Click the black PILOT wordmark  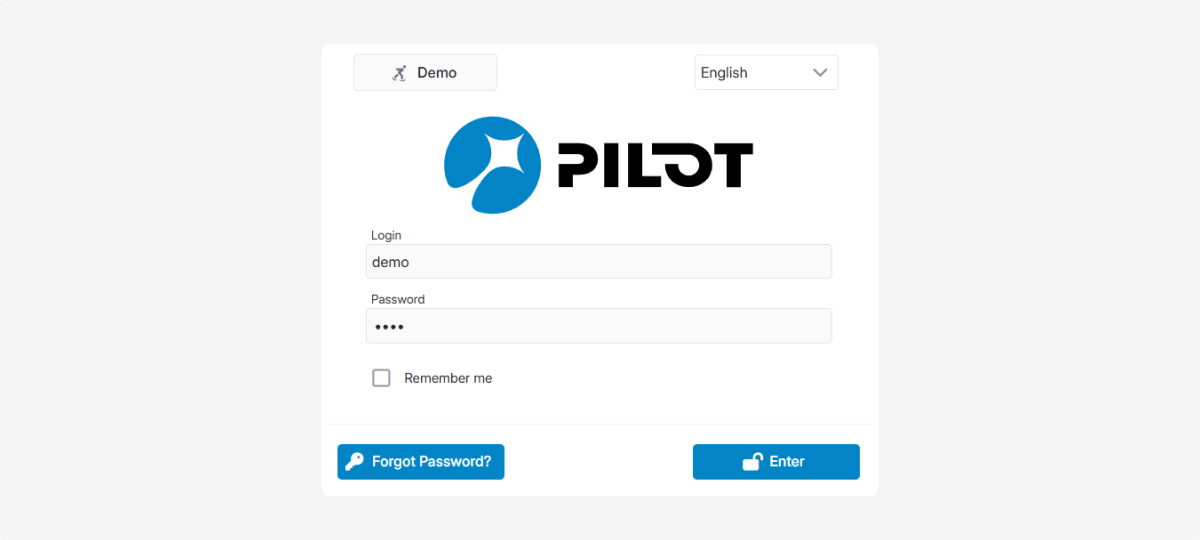(x=655, y=165)
